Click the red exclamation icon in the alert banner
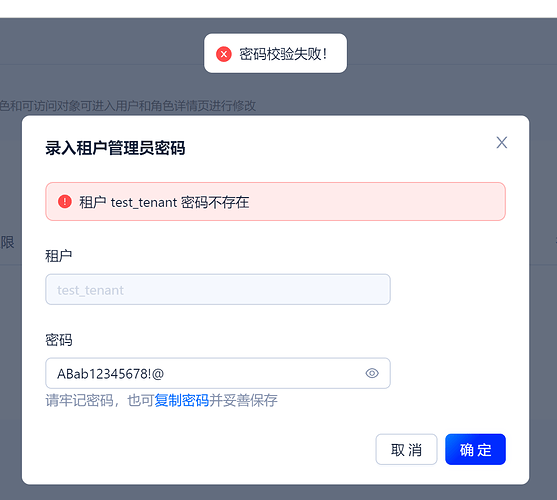557x500 pixels. [x=65, y=202]
